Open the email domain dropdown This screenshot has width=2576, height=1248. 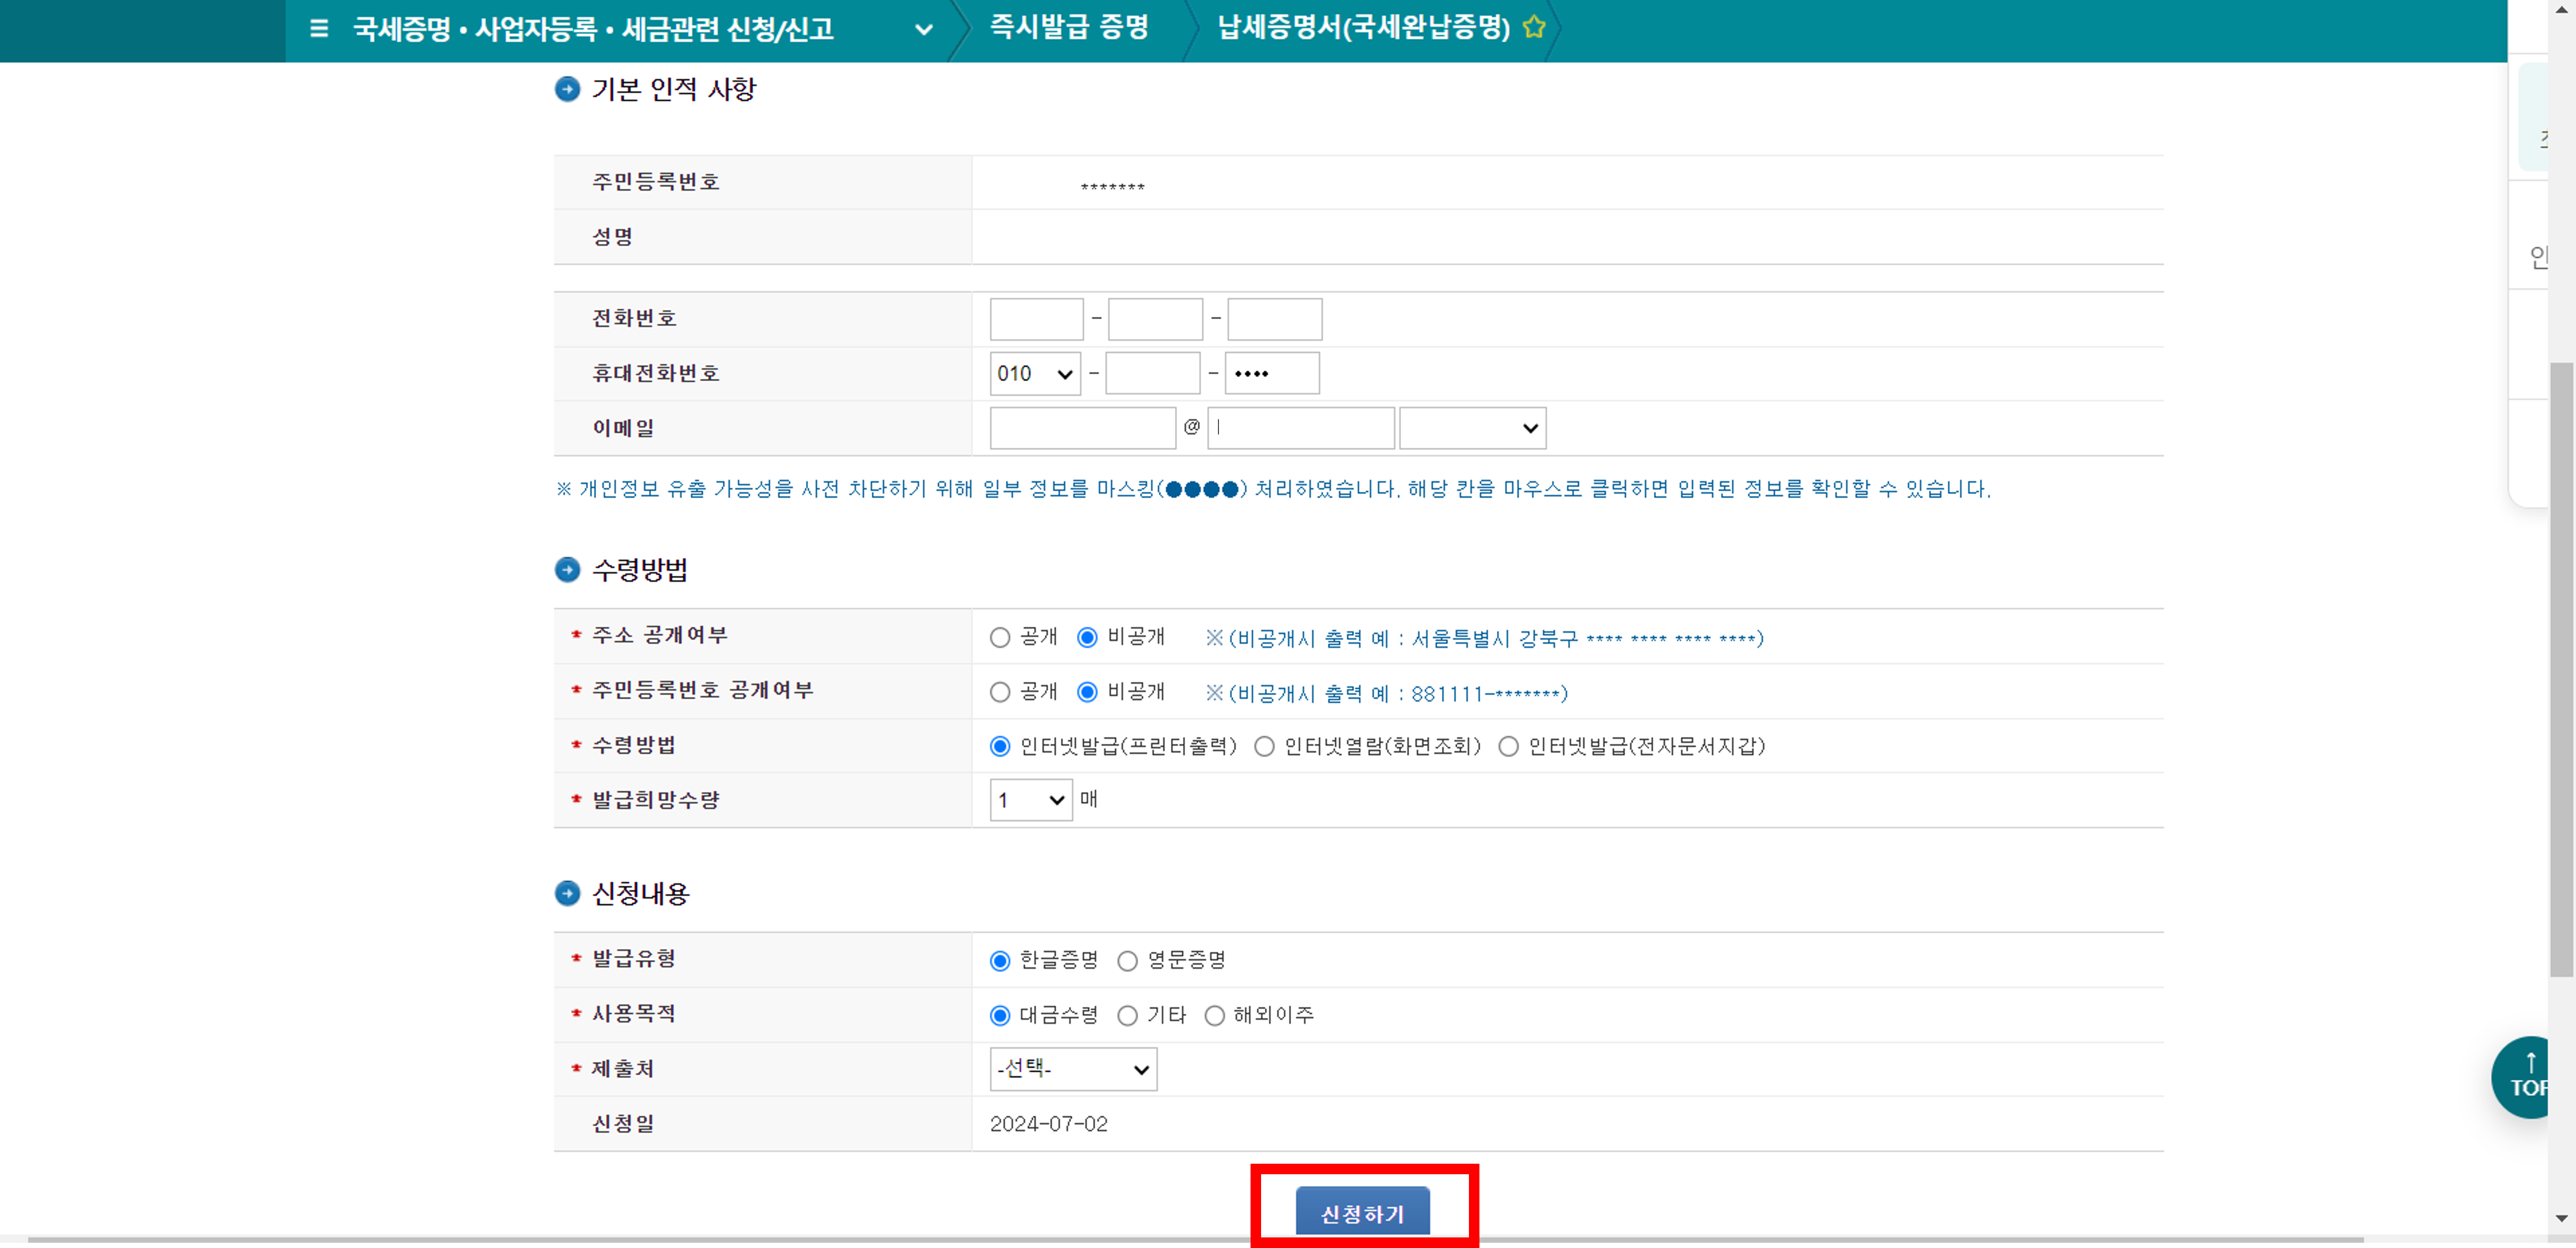click(1472, 428)
